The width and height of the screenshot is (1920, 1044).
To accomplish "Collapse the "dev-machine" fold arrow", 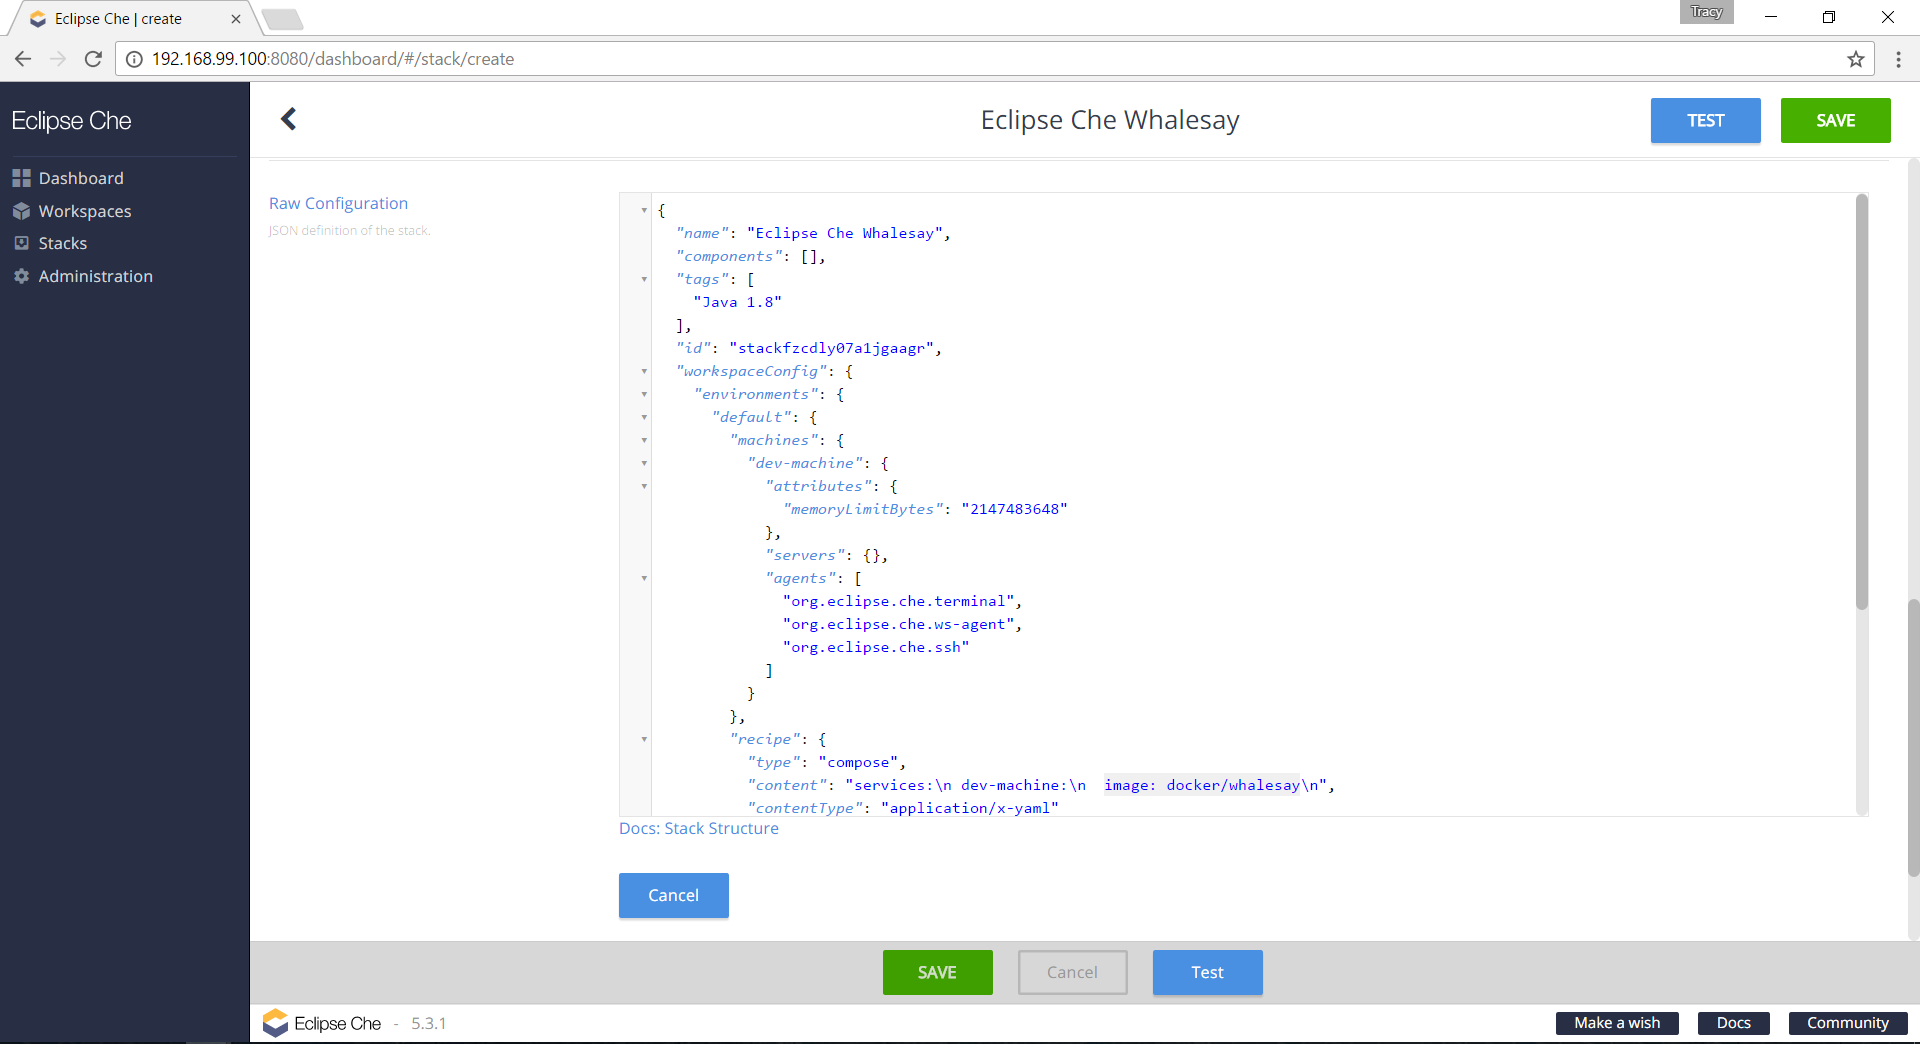I will [644, 463].
